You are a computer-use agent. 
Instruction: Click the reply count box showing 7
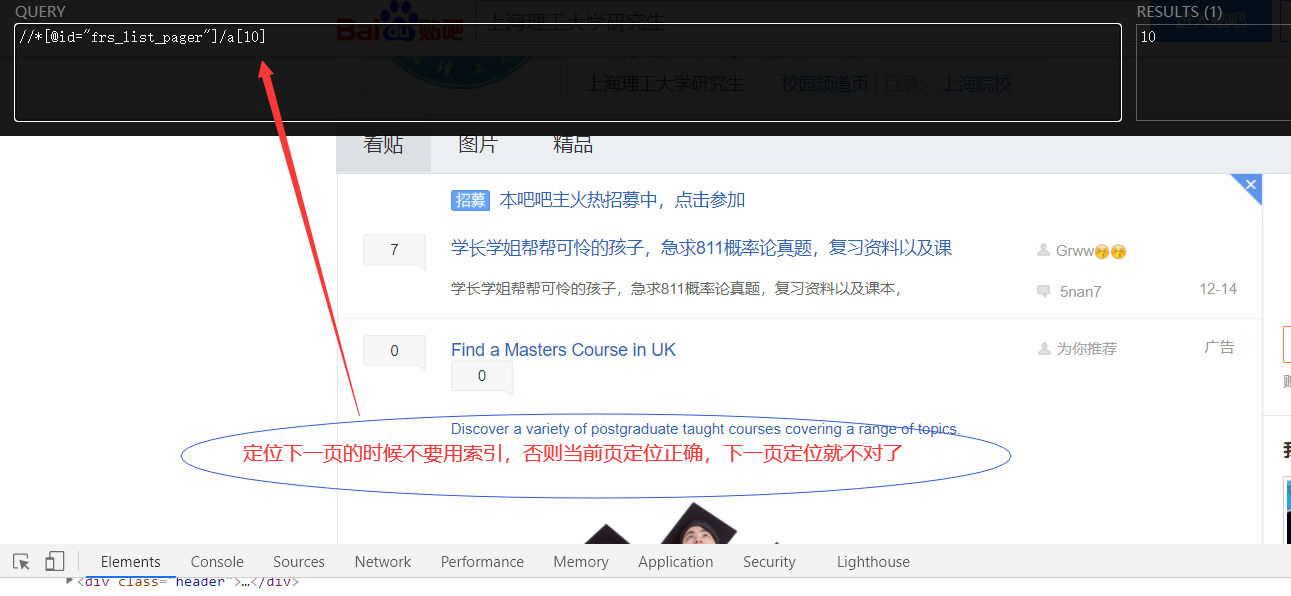click(x=394, y=250)
